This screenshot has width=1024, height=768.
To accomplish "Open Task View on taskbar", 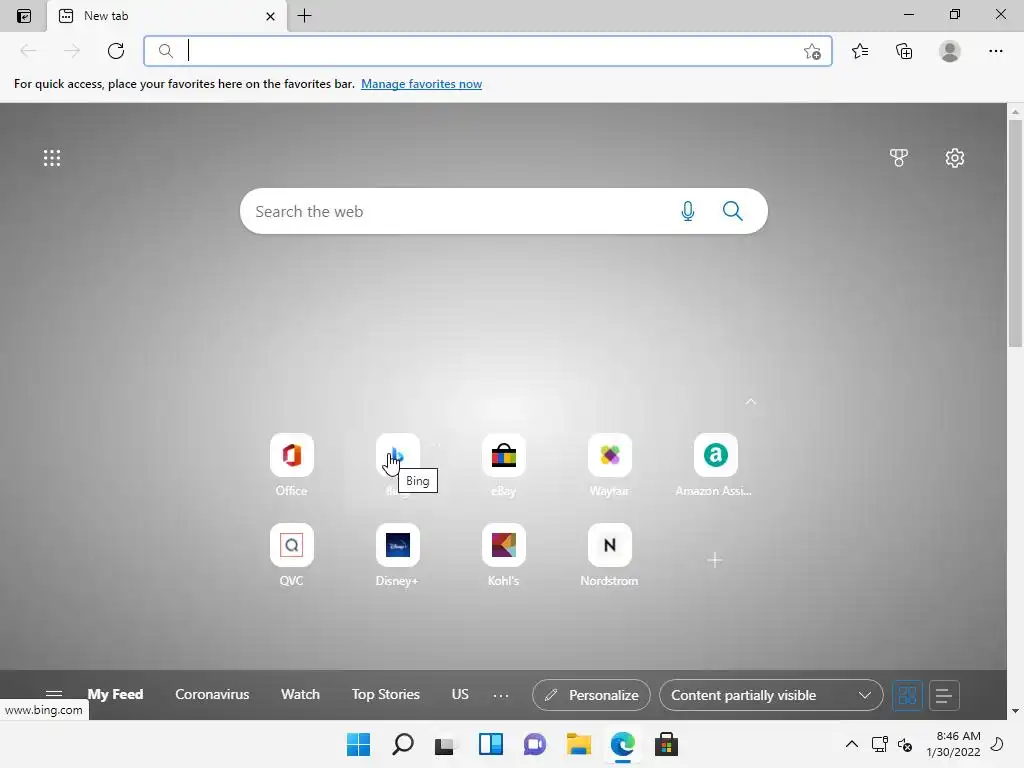I will click(x=445, y=744).
